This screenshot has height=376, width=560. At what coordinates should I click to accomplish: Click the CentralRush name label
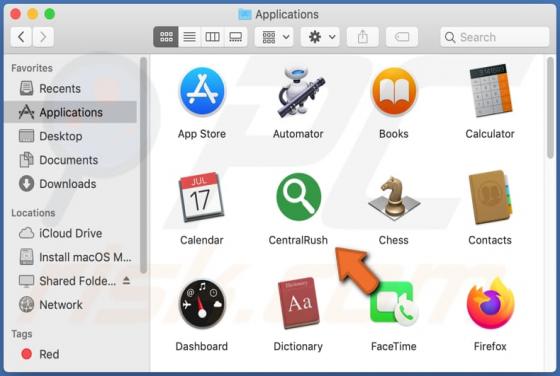(x=298, y=240)
